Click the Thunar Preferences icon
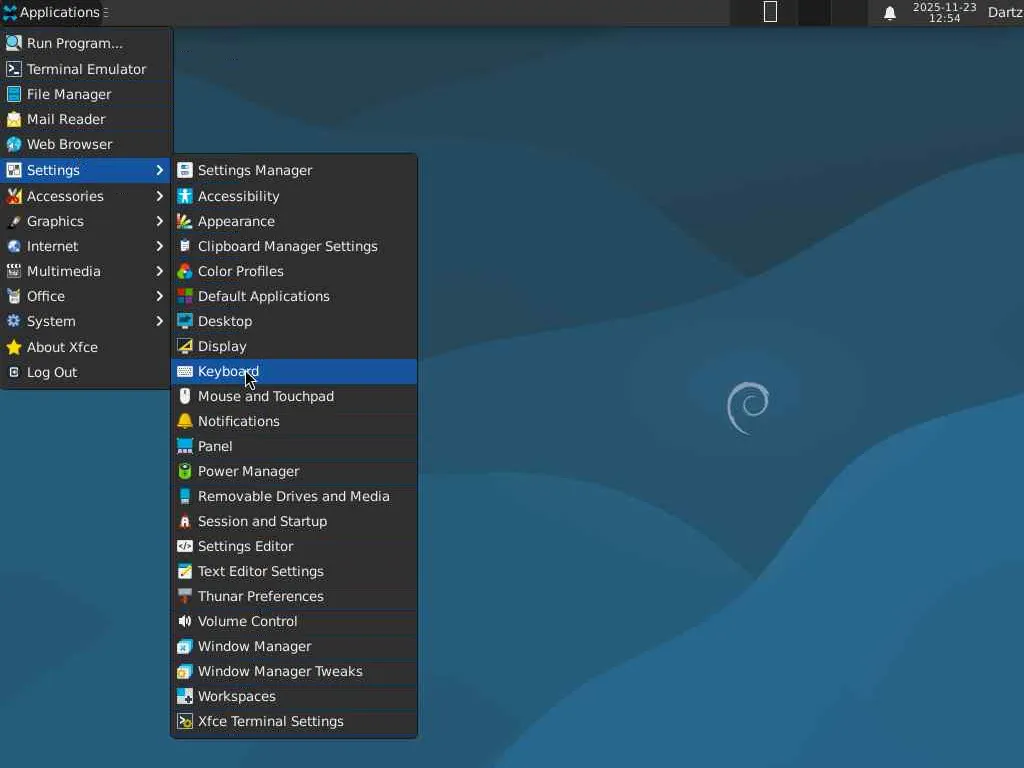Viewport: 1024px width, 768px height. click(185, 596)
